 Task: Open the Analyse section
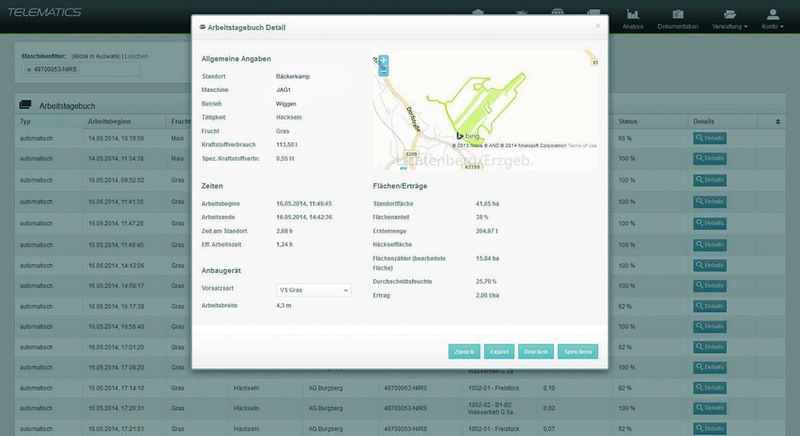tap(632, 18)
